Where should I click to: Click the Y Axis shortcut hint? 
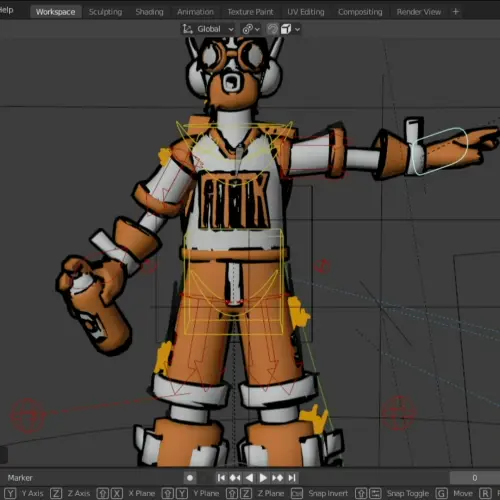(32, 493)
